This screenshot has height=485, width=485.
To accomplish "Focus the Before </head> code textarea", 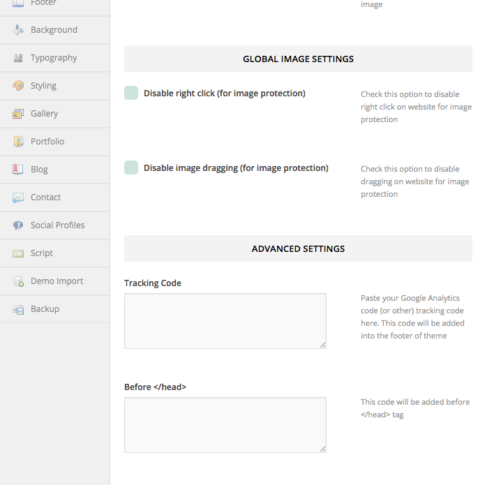I will 225,425.
